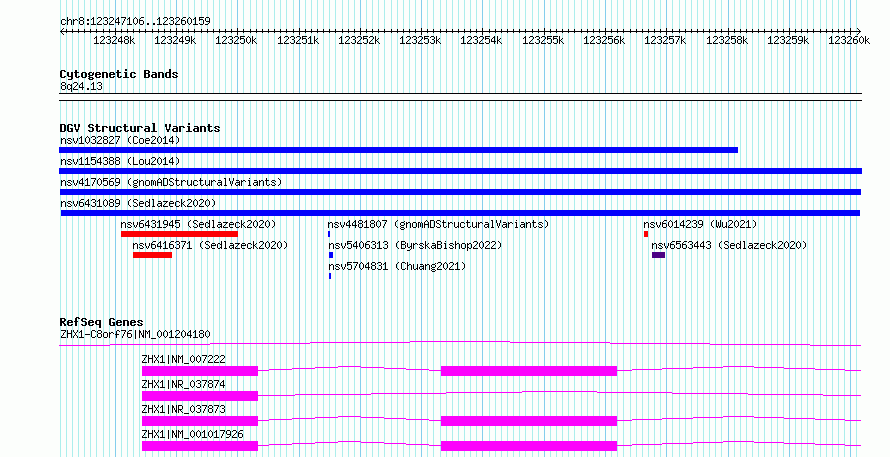The height and width of the screenshot is (457, 890).
Task: Select the purple nsv6563443 variant bar
Action: pos(658,255)
